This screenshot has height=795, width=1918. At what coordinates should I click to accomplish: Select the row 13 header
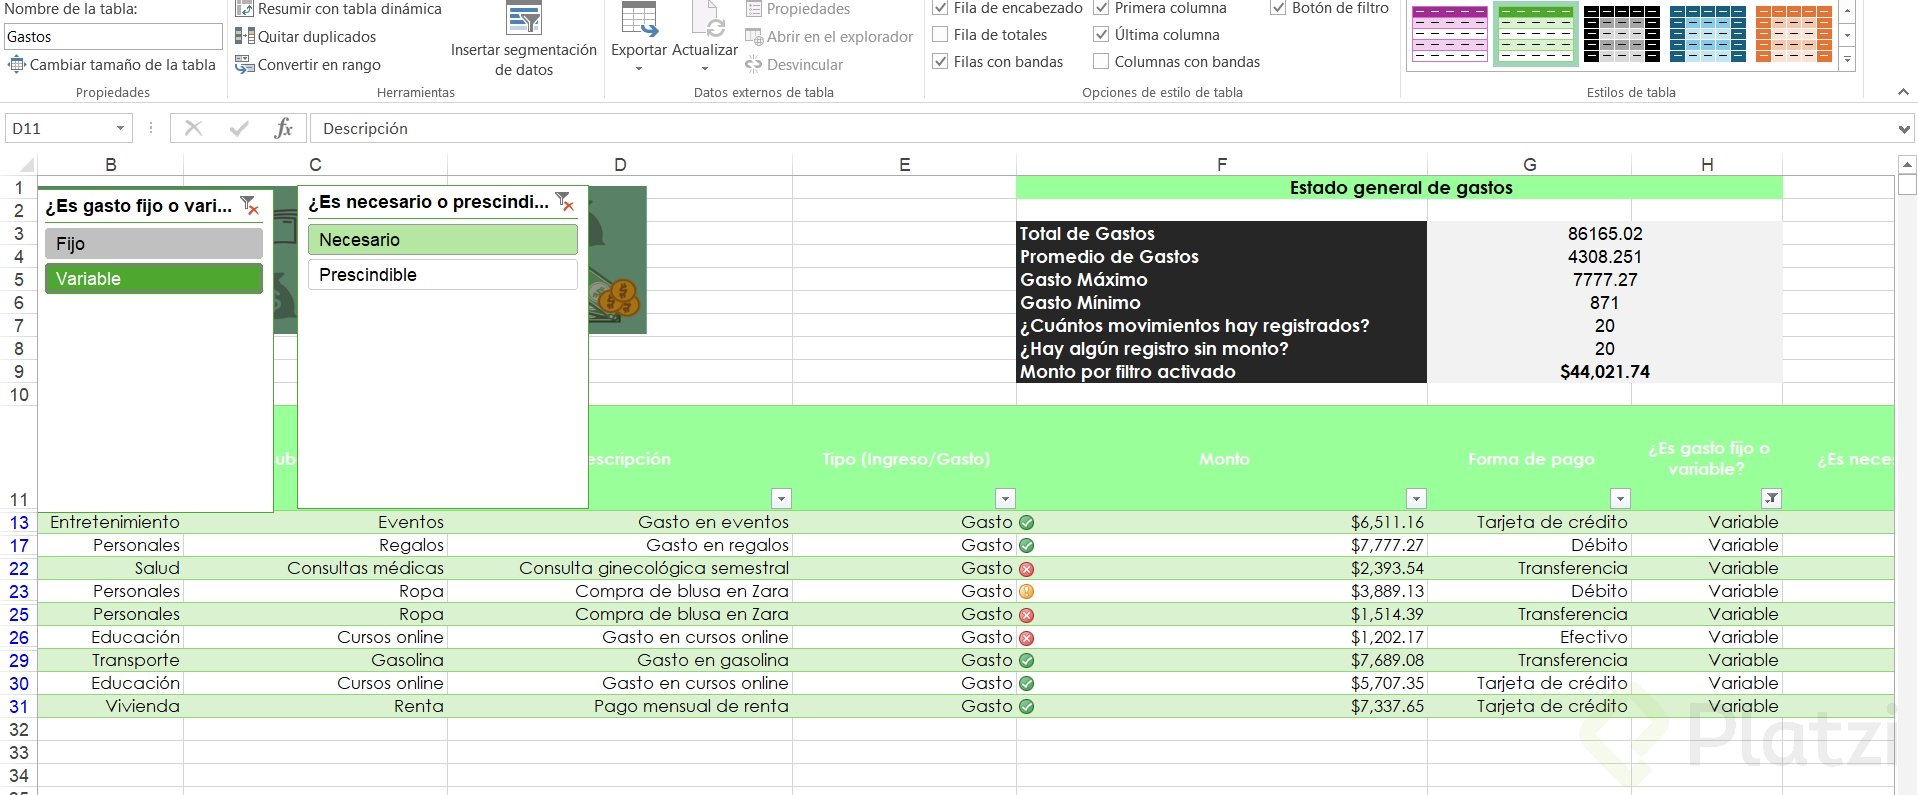pyautogui.click(x=19, y=522)
